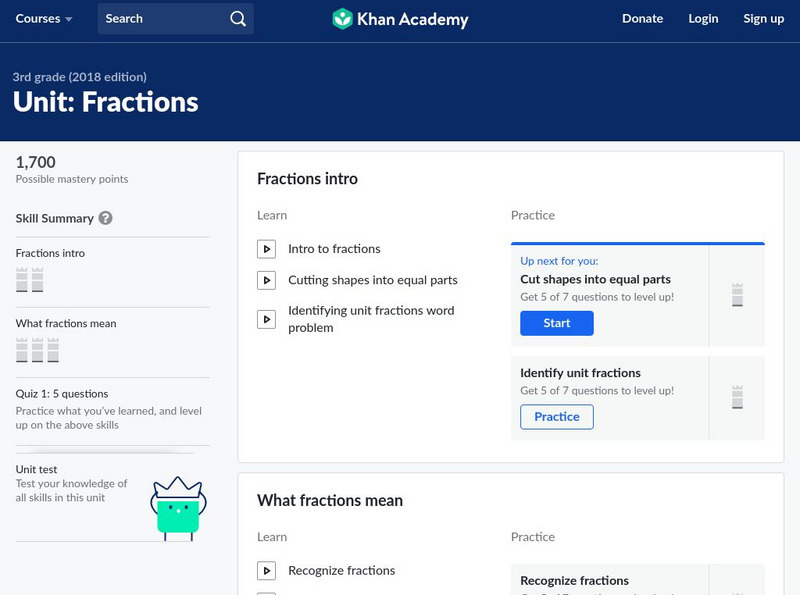Image resolution: width=800 pixels, height=595 pixels.
Task: Click the Search input field
Action: click(176, 19)
